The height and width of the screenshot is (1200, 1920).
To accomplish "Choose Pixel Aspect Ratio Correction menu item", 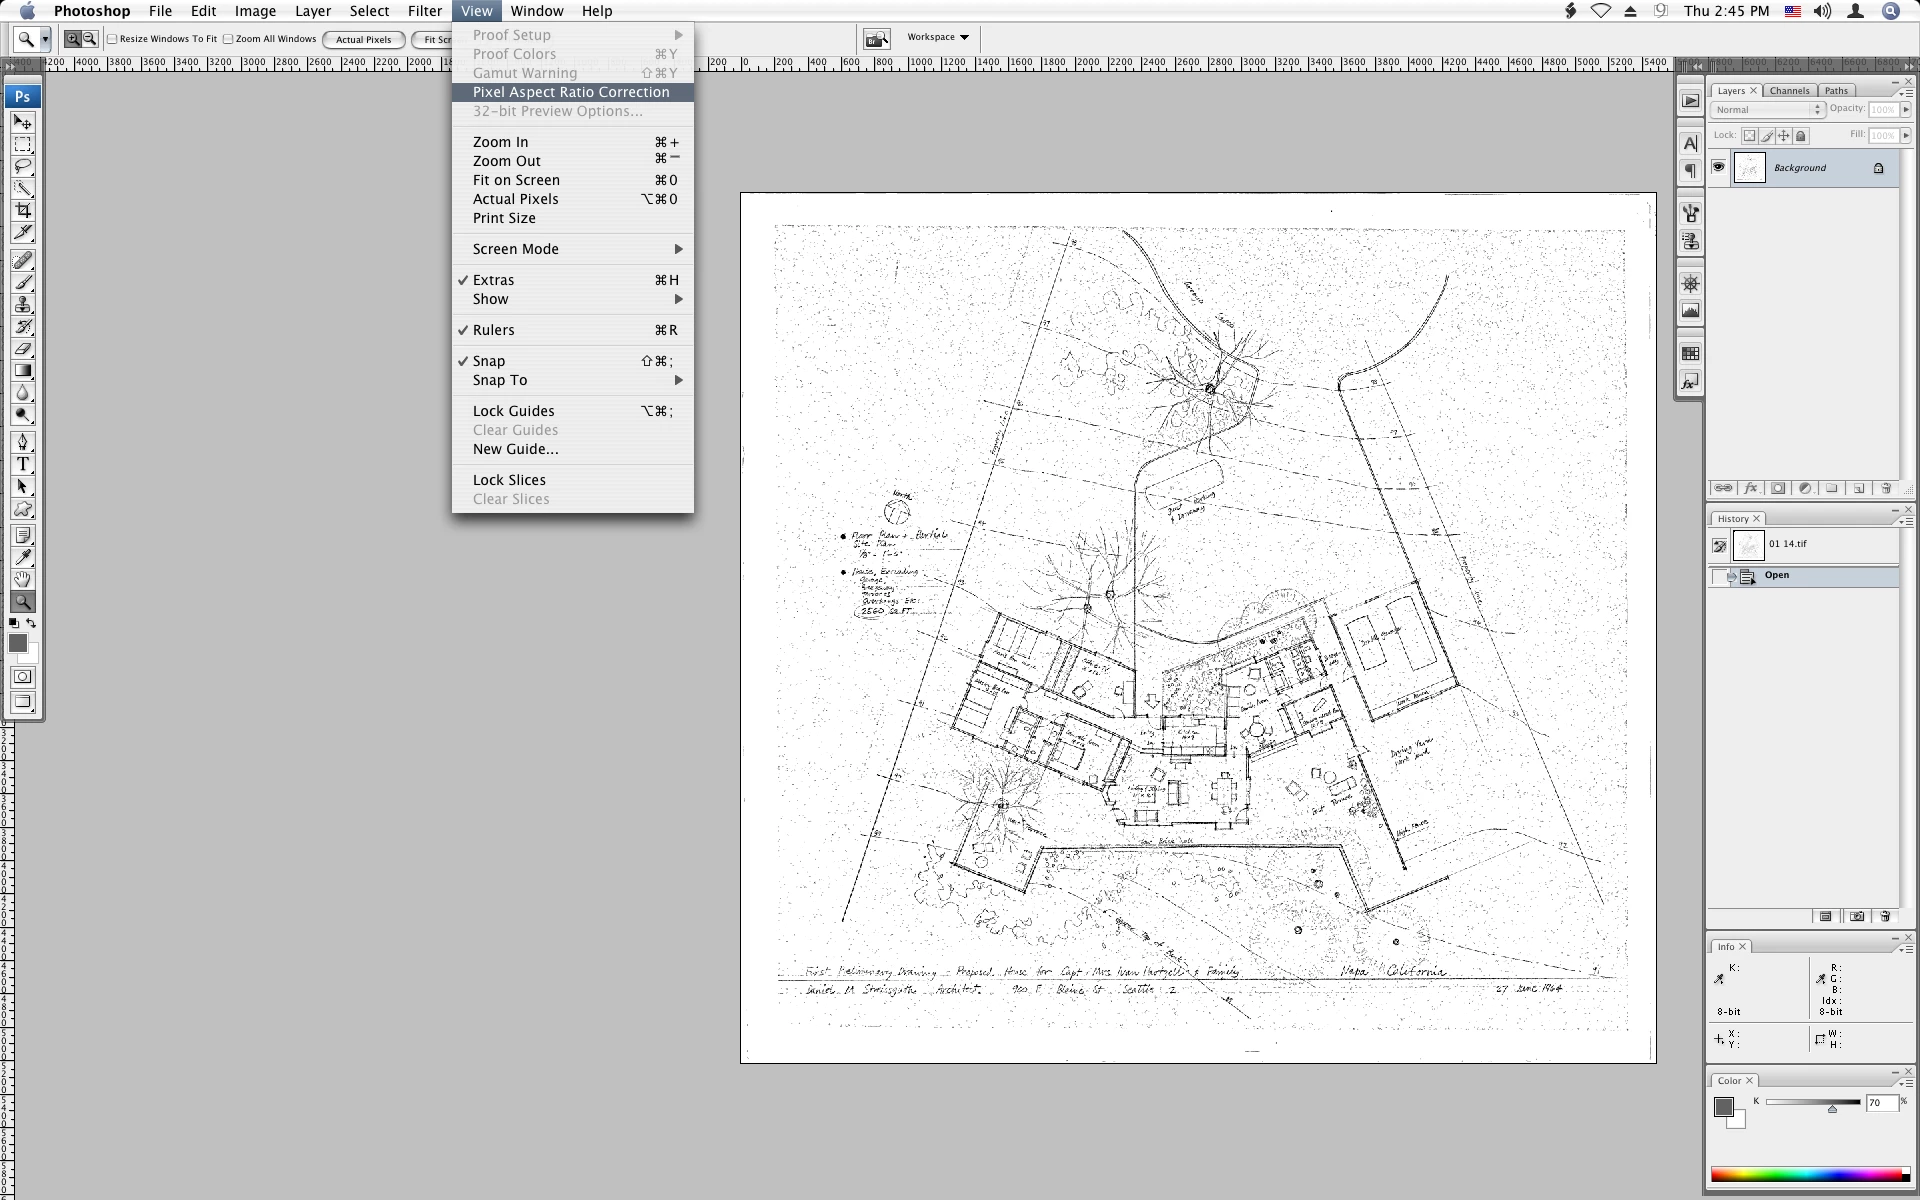I will coord(571,92).
